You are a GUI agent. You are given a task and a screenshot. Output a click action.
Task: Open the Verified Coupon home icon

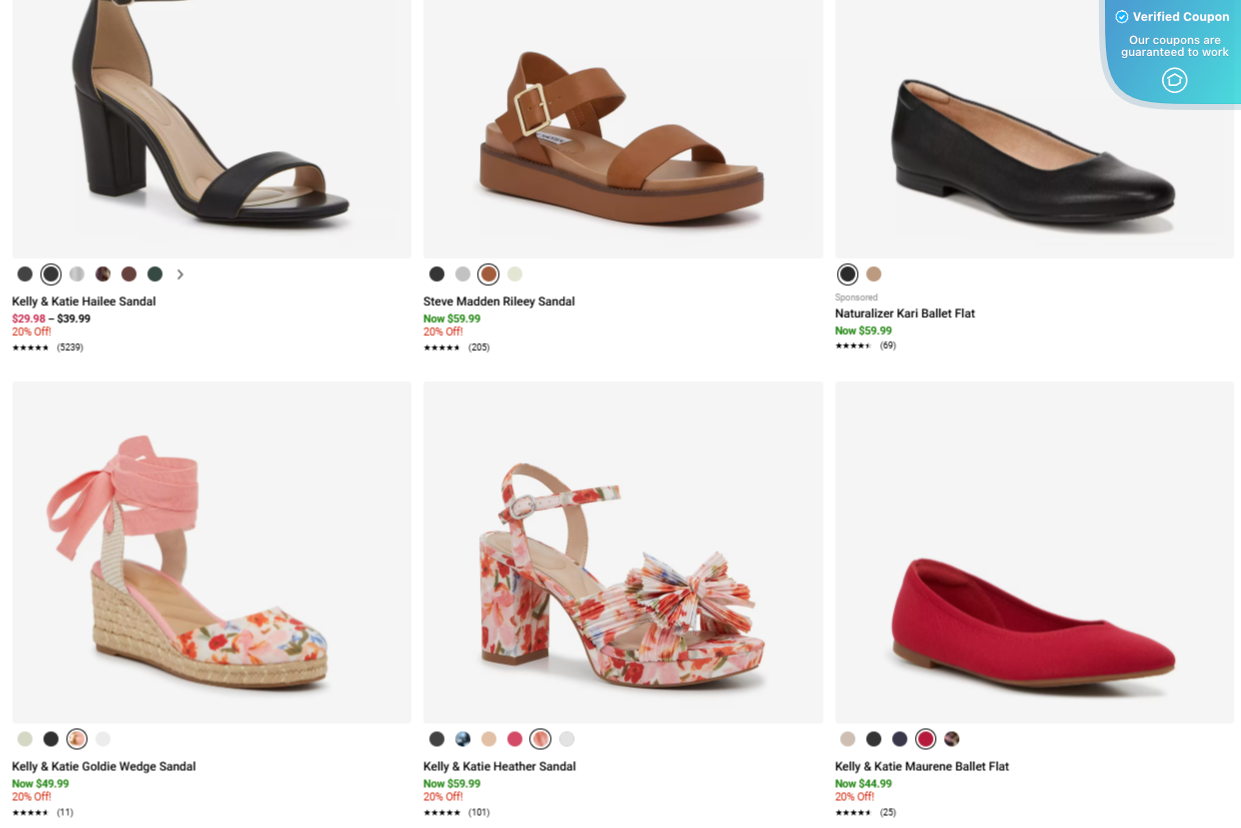pos(1174,80)
